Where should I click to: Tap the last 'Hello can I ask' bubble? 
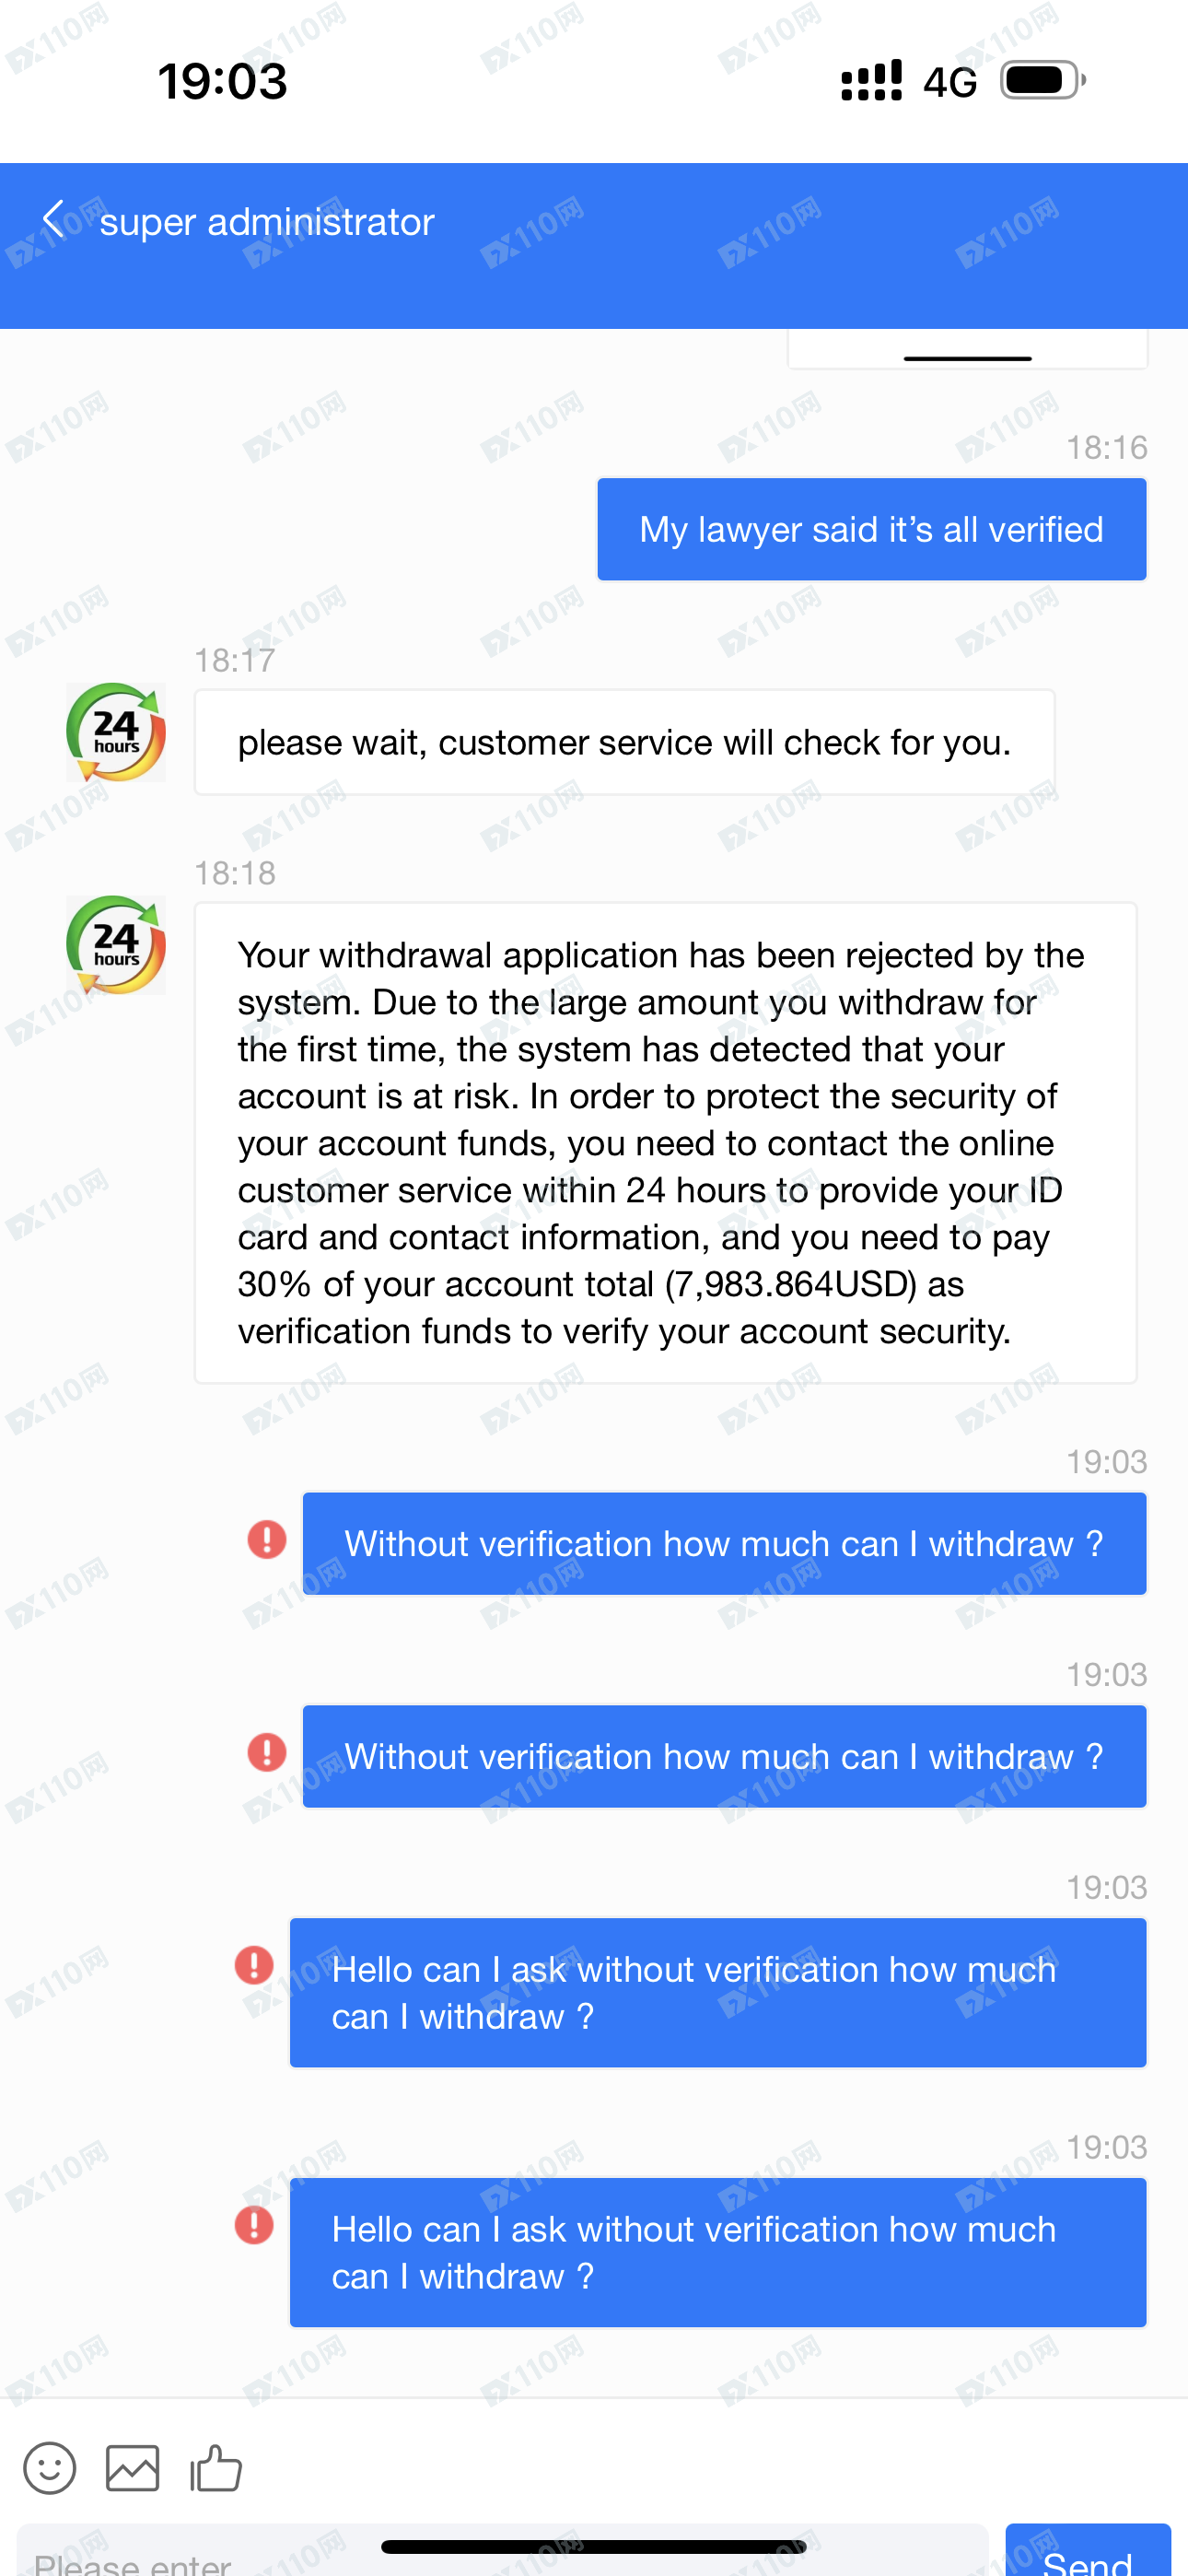718,2252
